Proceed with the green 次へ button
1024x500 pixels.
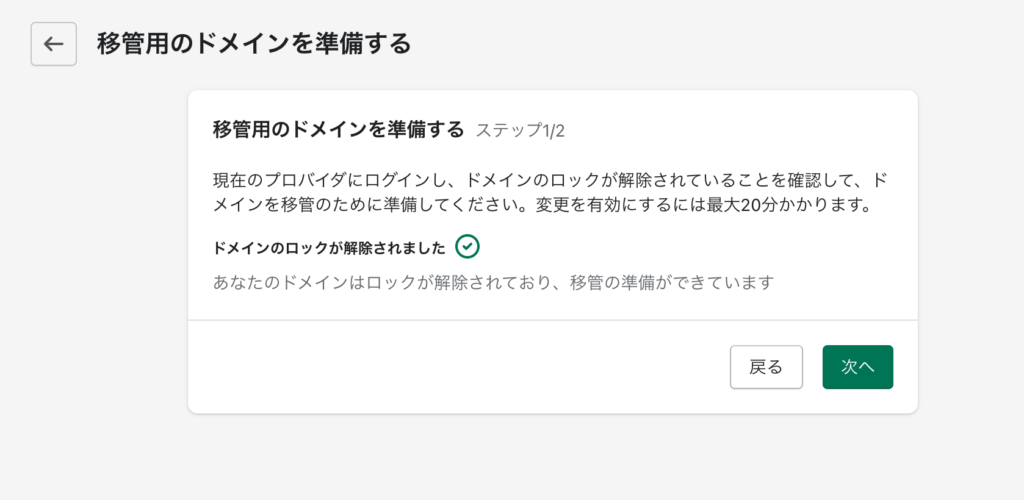(x=857, y=367)
